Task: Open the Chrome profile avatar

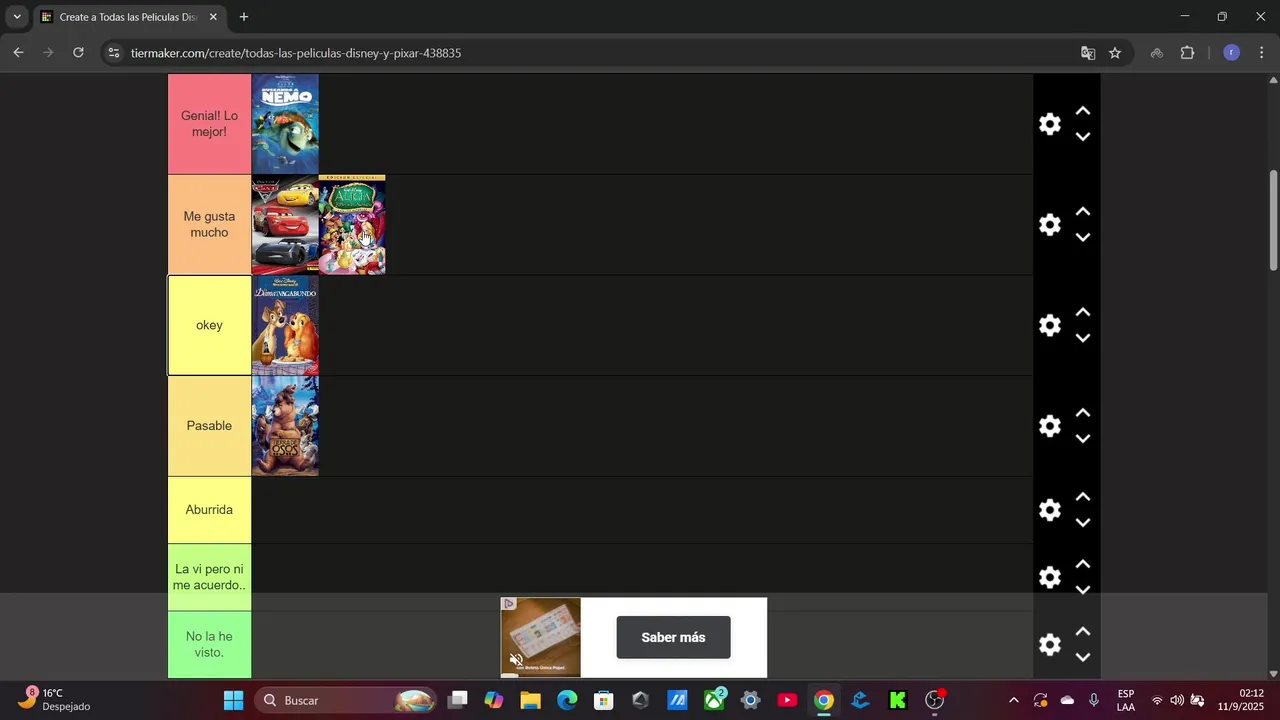Action: [x=1232, y=53]
